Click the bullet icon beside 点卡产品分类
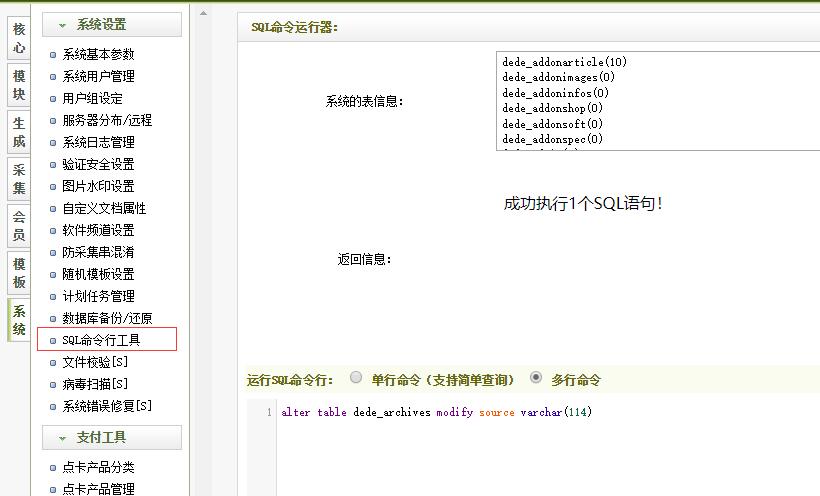The image size is (820, 496). pyautogui.click(x=53, y=467)
